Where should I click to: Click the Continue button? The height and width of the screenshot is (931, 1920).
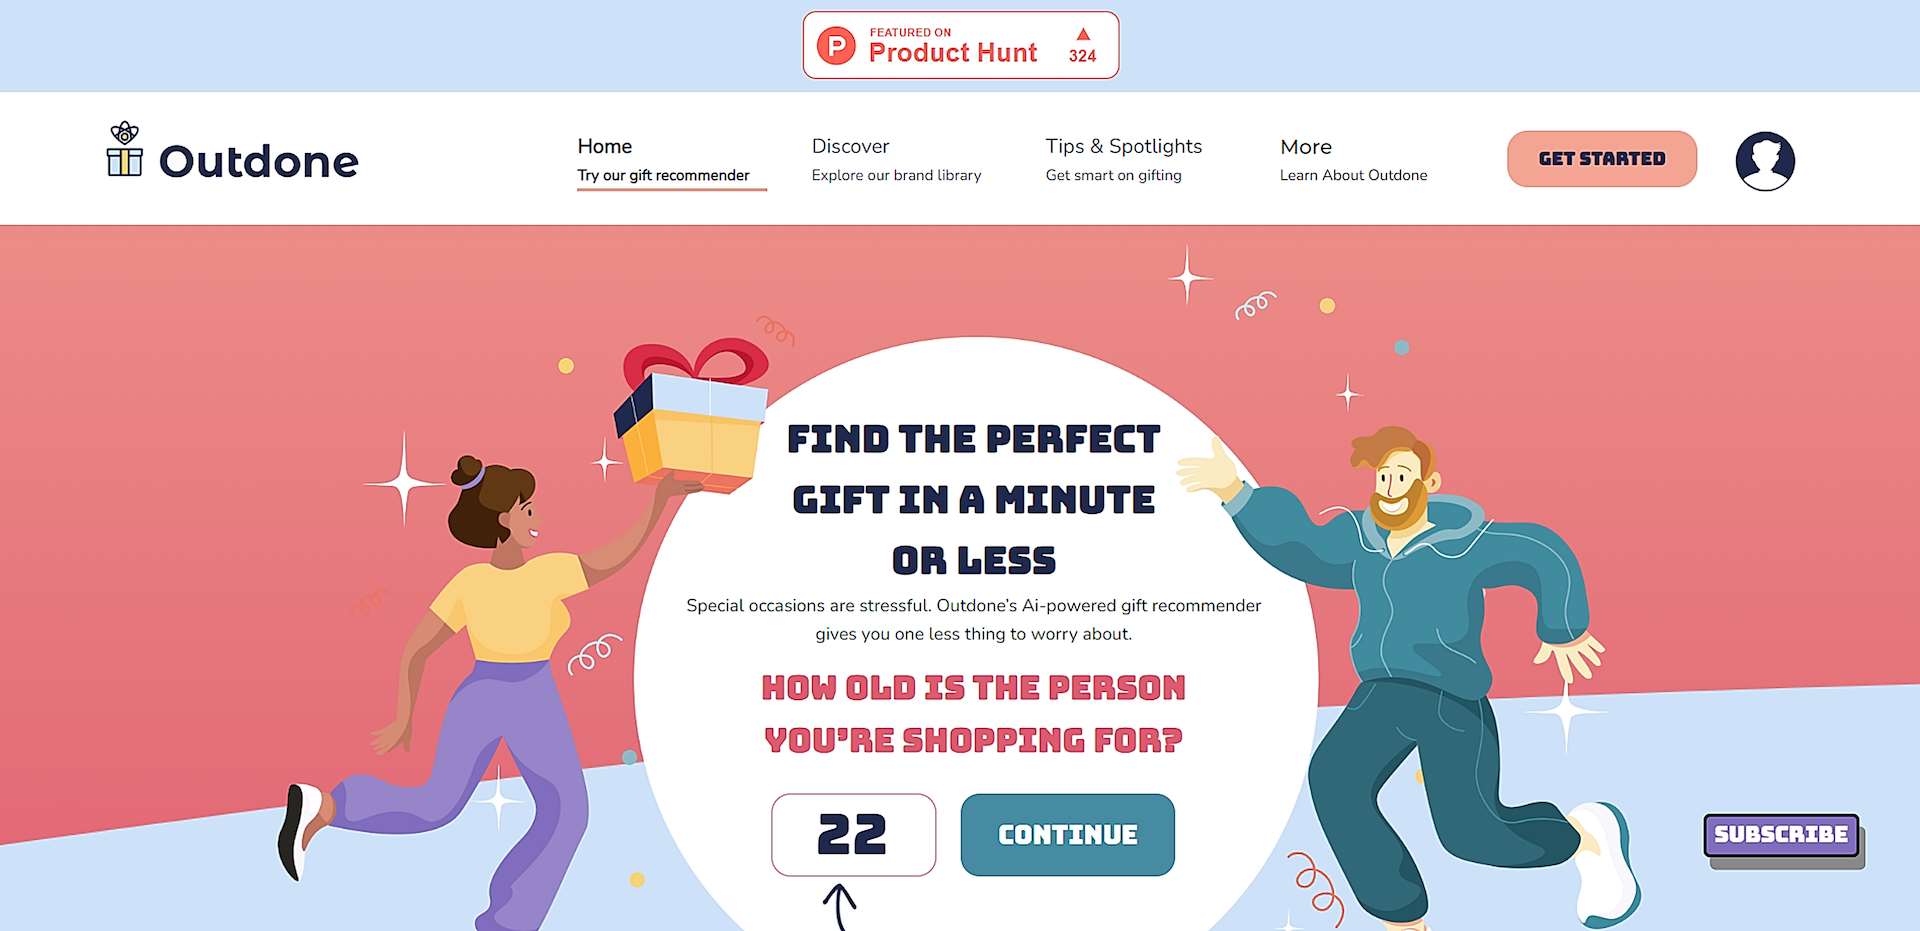click(x=1067, y=835)
